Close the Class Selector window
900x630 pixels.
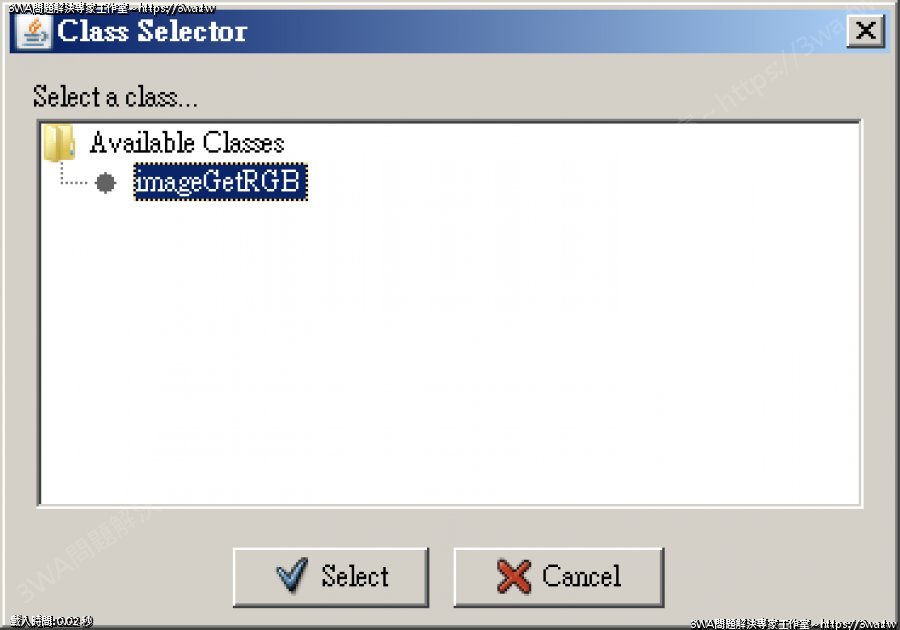[x=866, y=31]
